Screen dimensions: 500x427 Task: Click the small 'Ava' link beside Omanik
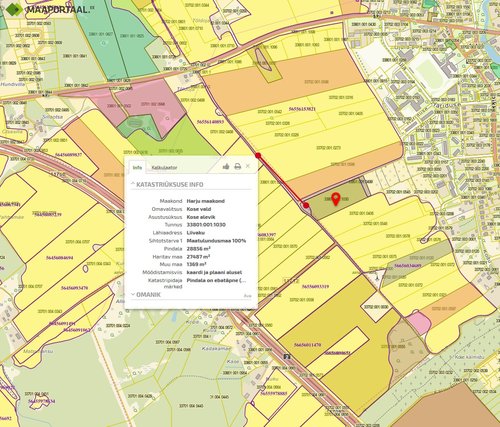click(x=247, y=296)
